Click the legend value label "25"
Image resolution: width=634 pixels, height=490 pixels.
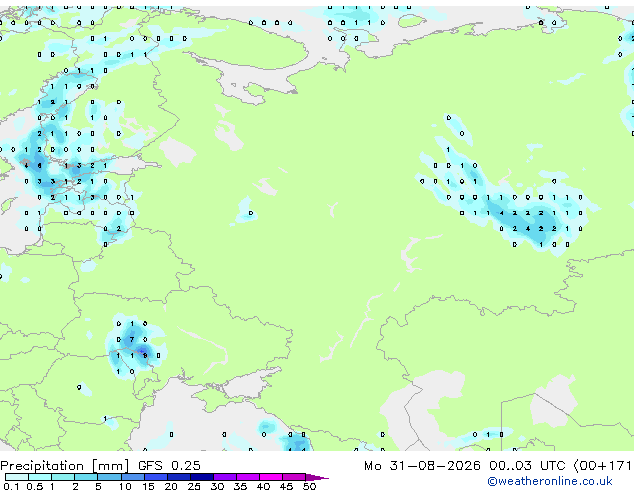194,486
